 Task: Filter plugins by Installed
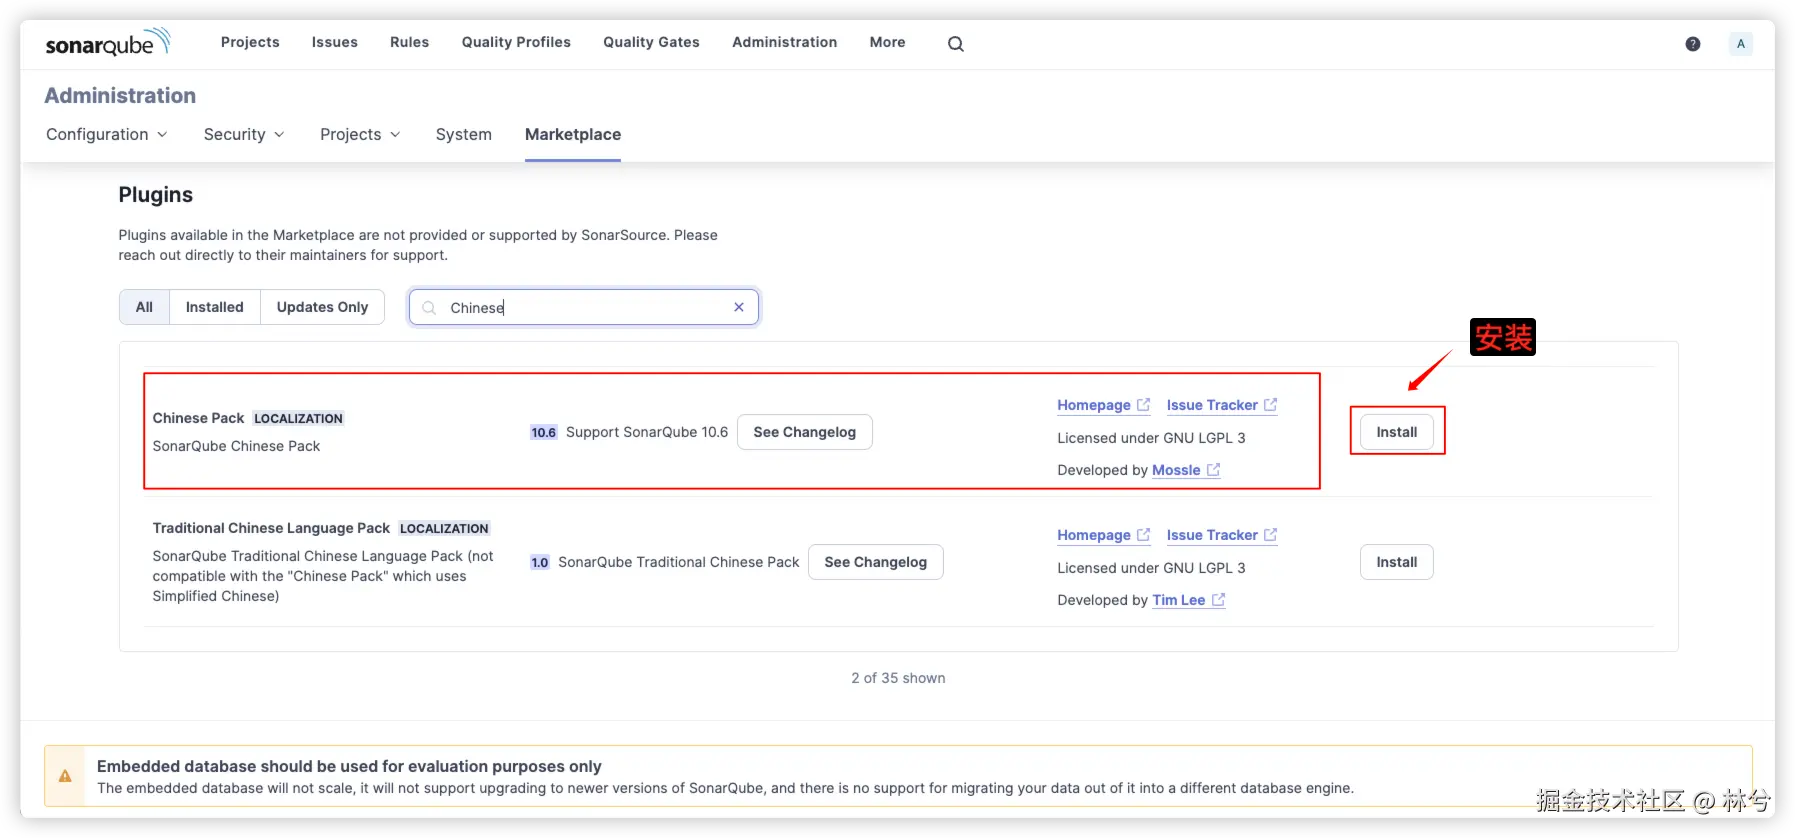[x=214, y=307]
